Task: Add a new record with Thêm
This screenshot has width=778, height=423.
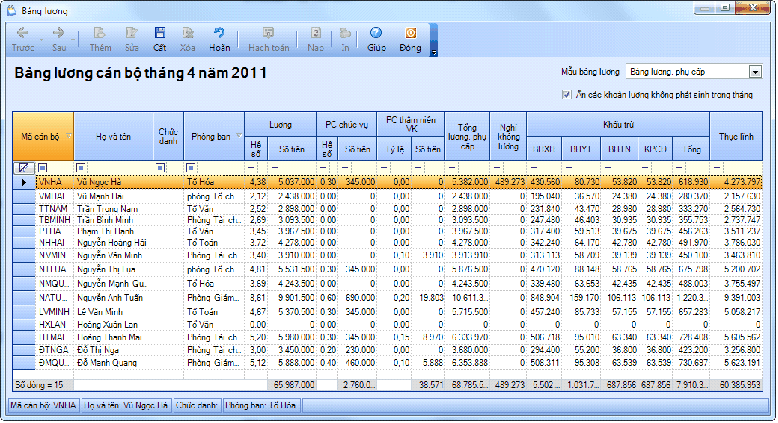Action: pyautogui.click(x=100, y=40)
